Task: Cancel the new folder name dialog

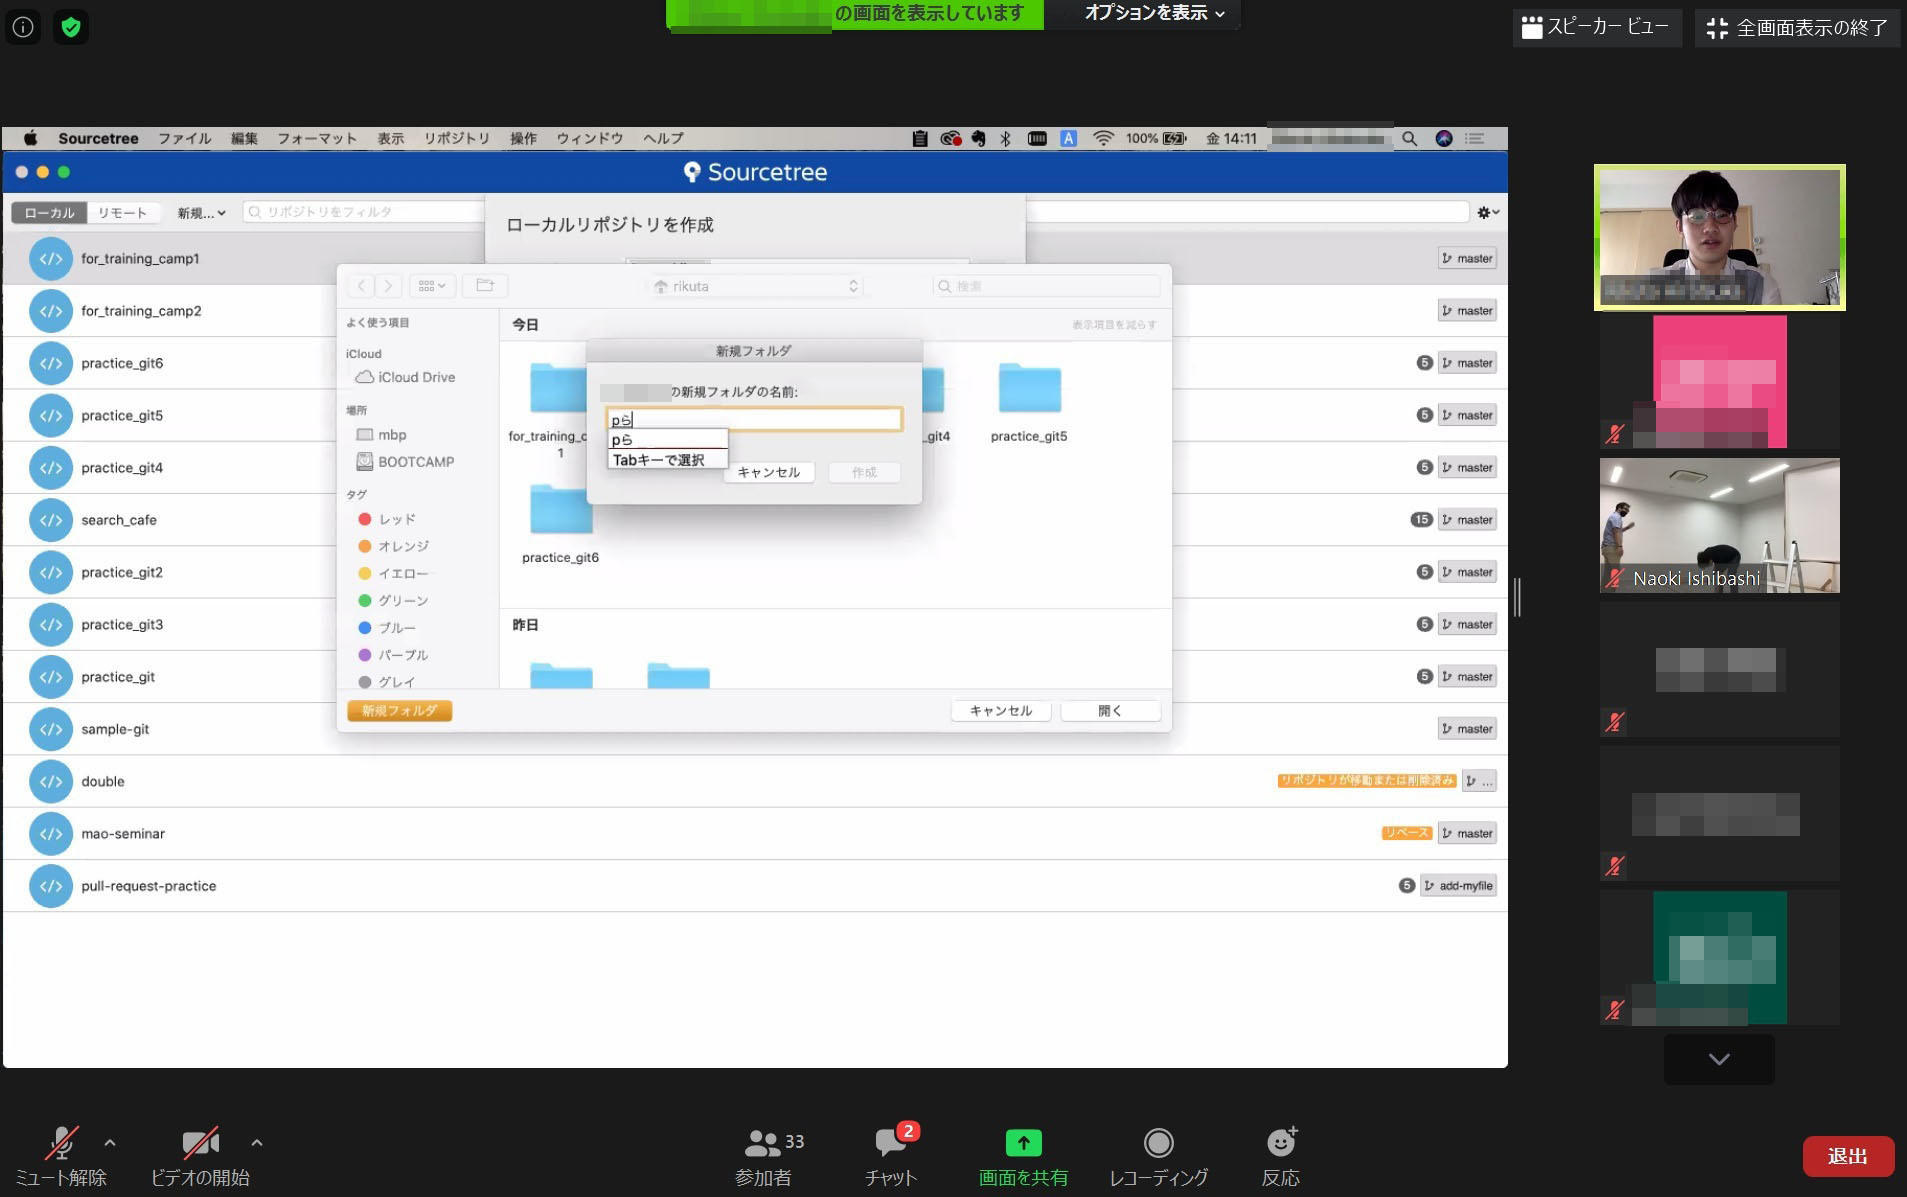Action: click(768, 472)
